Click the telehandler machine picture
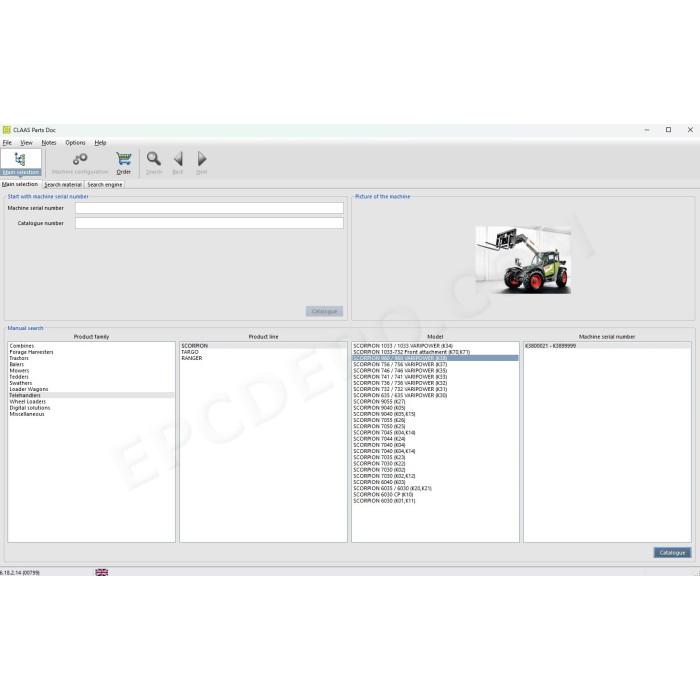The height and width of the screenshot is (700, 700). (523, 260)
